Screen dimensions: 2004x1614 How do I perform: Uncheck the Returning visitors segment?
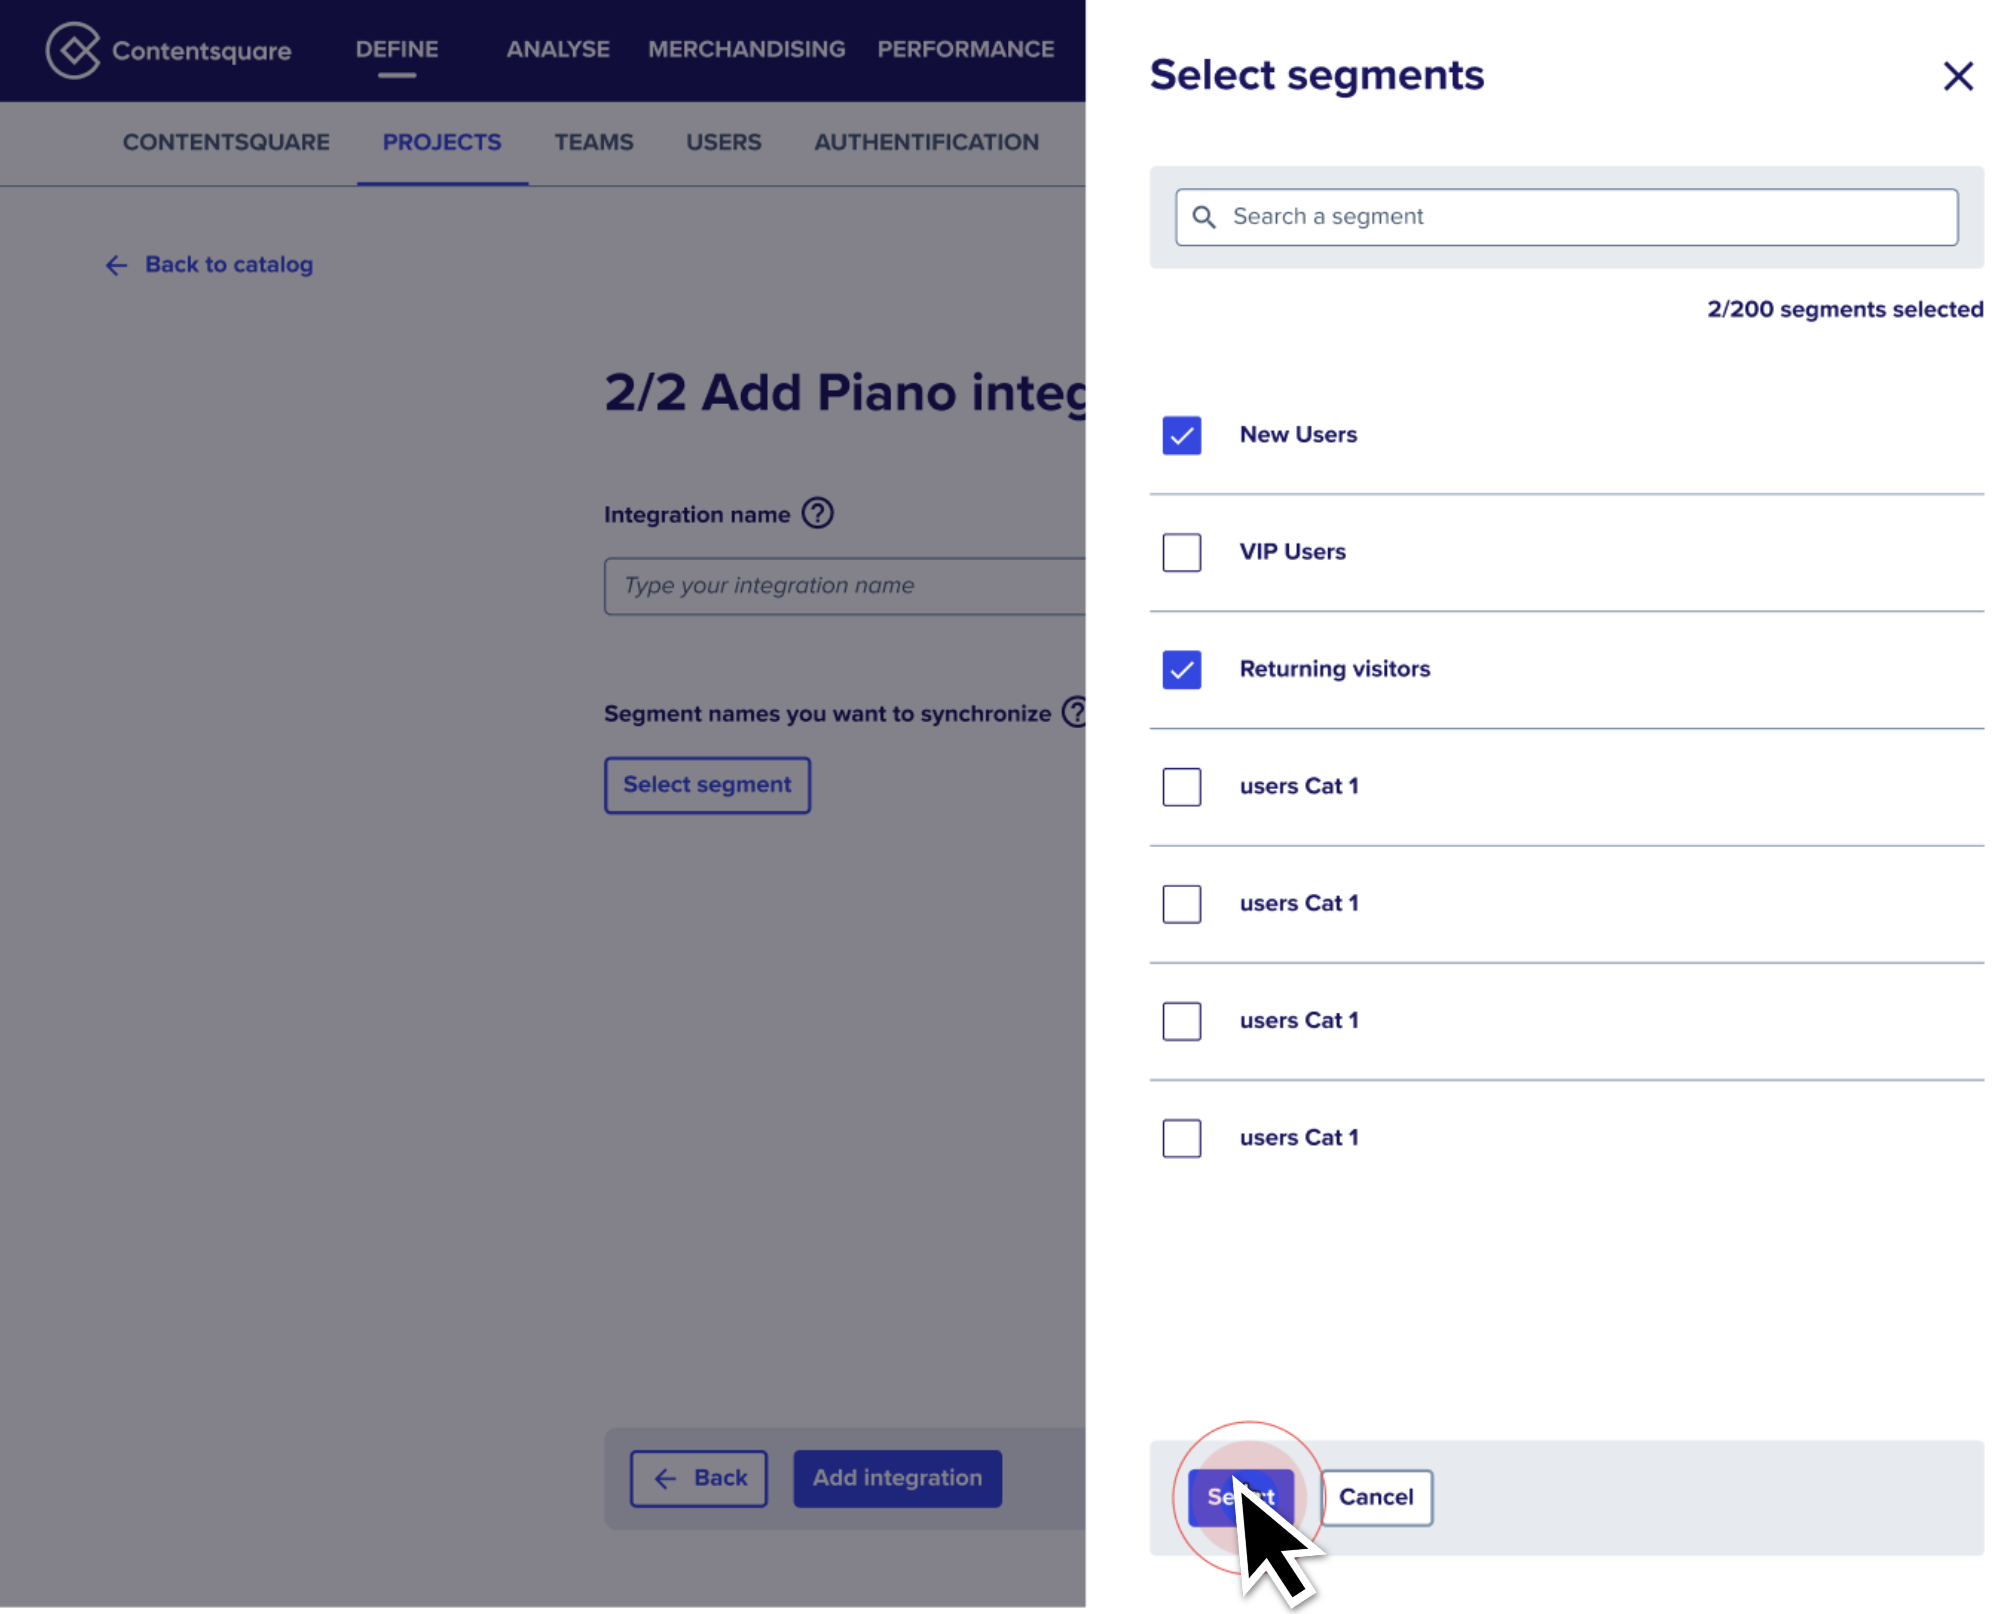point(1181,670)
